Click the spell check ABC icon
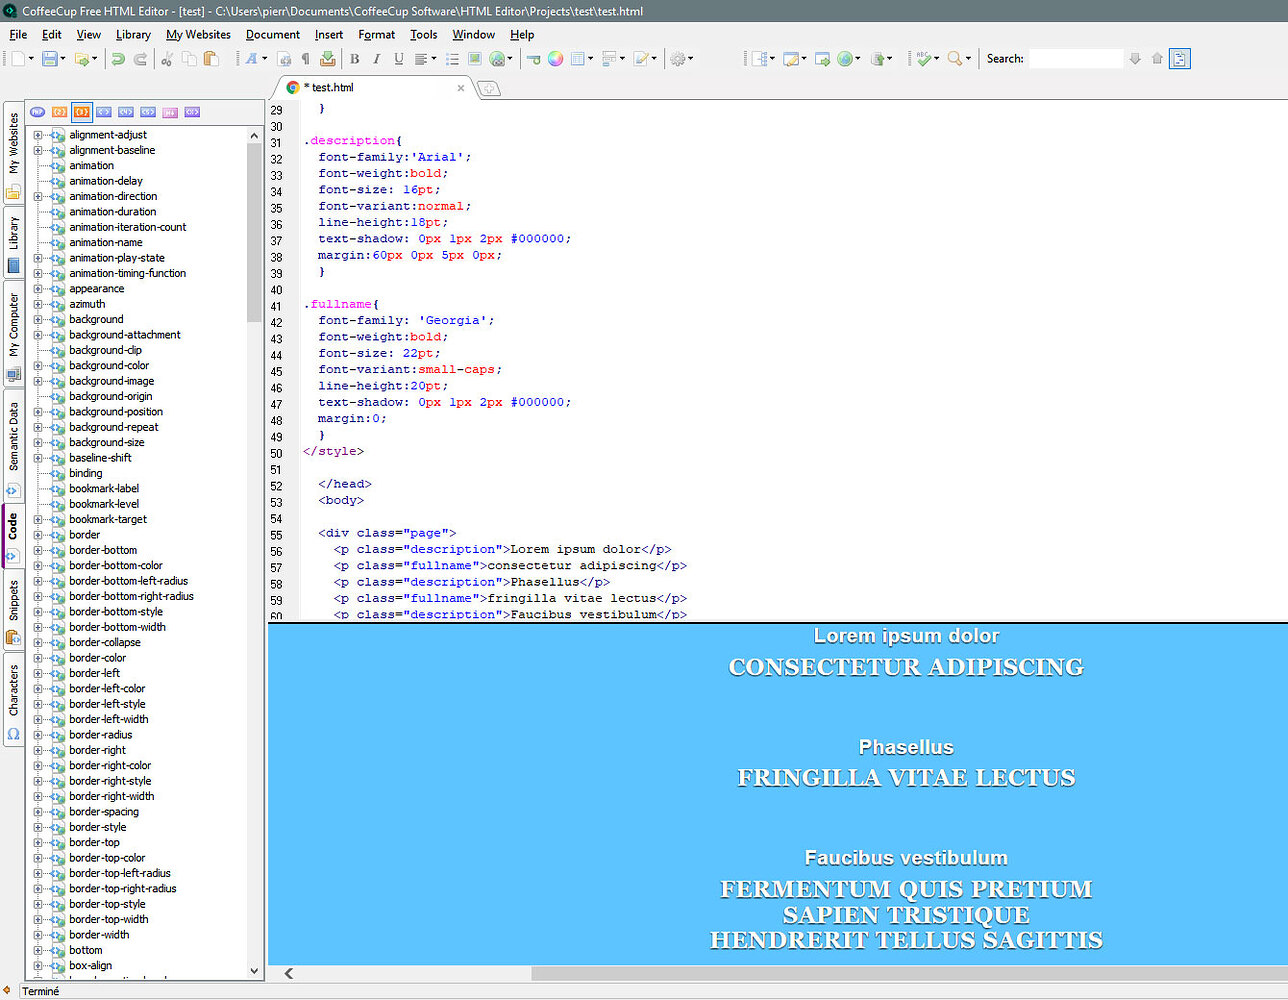The height and width of the screenshot is (1000, 1288). point(924,59)
